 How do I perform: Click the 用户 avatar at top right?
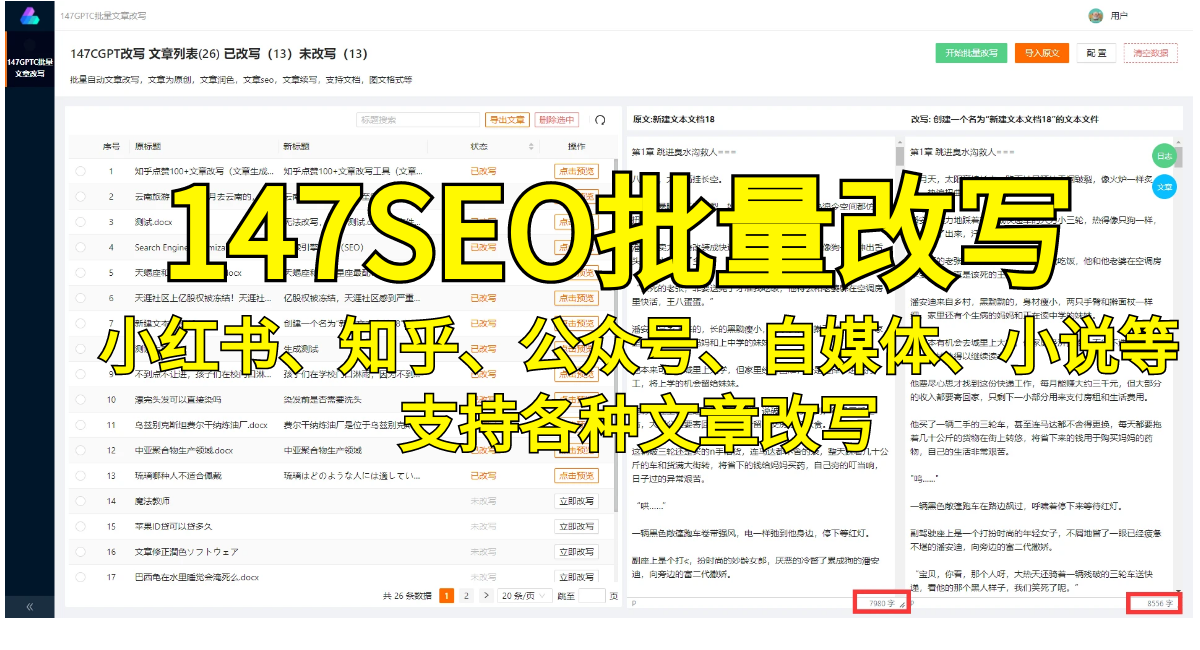[x=1094, y=14]
